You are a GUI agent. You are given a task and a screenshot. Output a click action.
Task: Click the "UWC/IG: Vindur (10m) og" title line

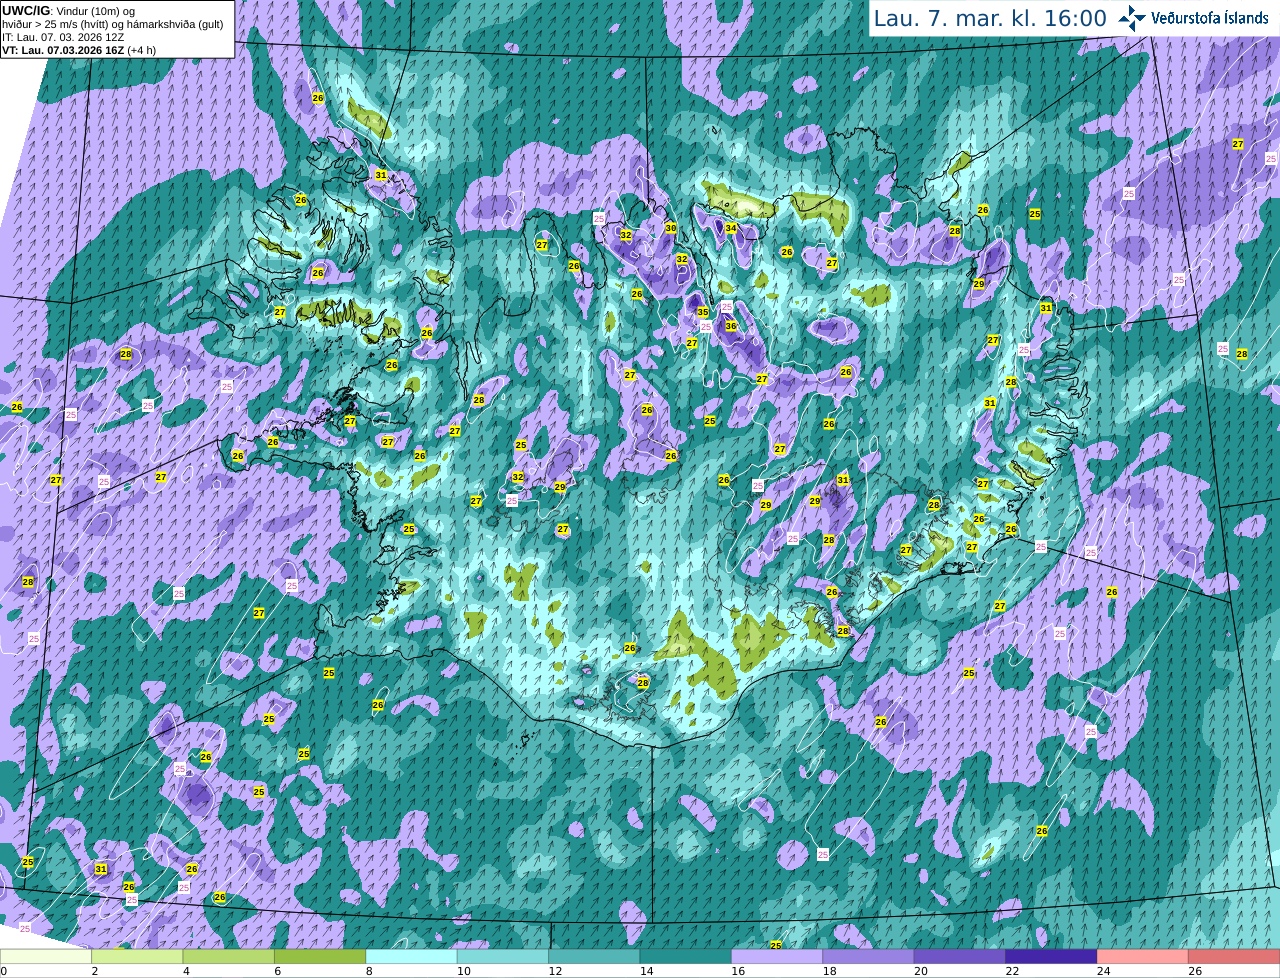[68, 10]
